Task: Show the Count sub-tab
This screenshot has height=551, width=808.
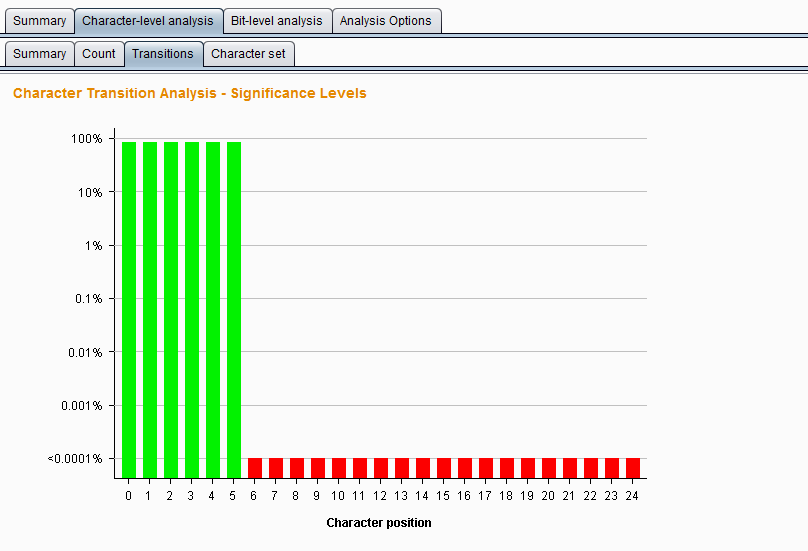Action: pos(99,54)
